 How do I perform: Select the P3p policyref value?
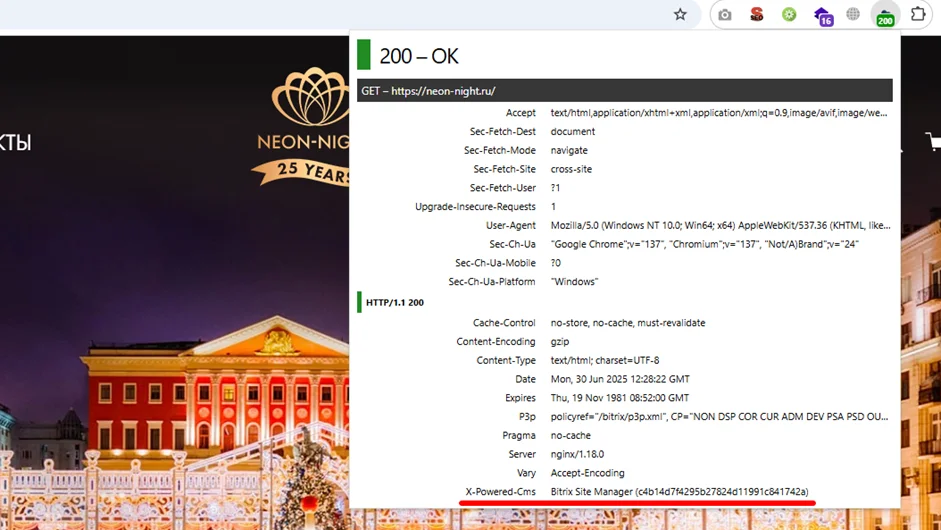coord(719,417)
